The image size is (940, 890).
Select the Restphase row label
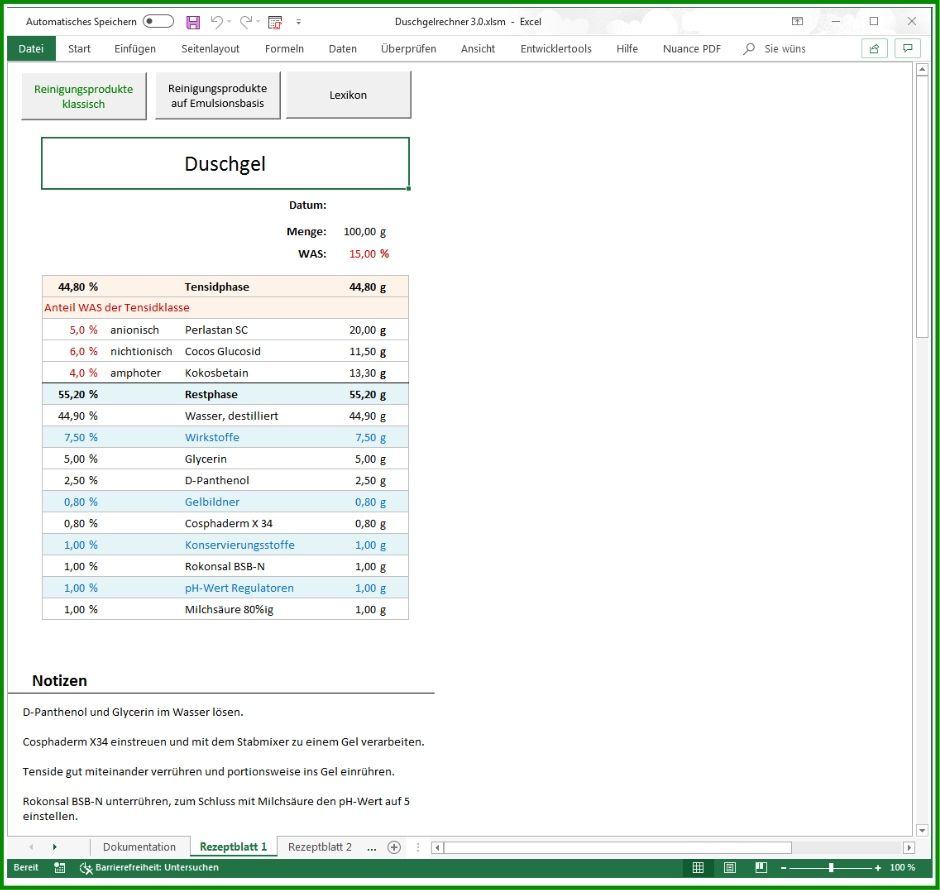[x=211, y=395]
